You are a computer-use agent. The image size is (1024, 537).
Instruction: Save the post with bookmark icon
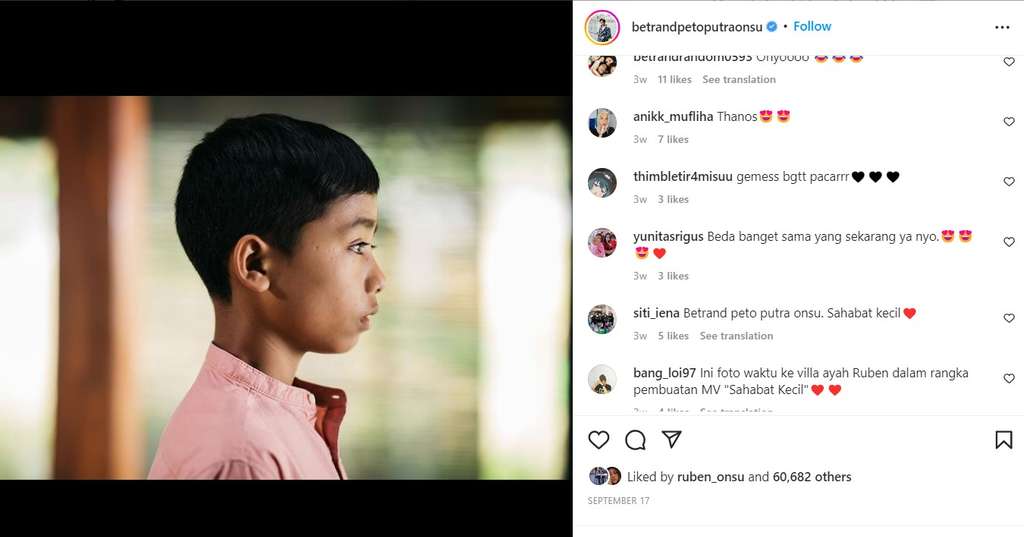click(x=1003, y=440)
